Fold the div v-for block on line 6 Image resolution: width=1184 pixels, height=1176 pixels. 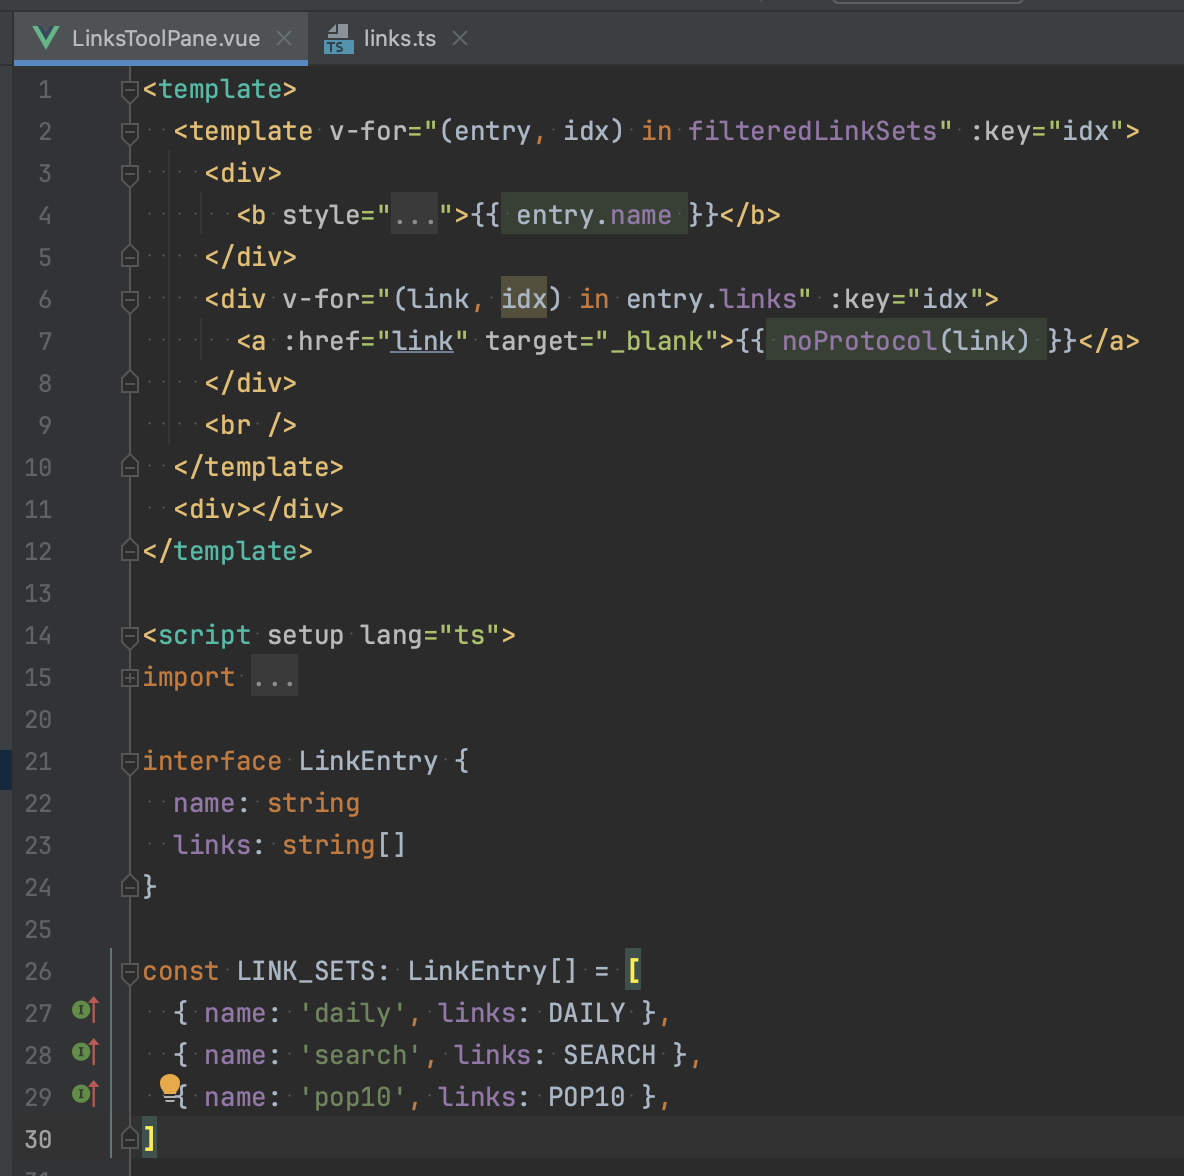tap(130, 301)
